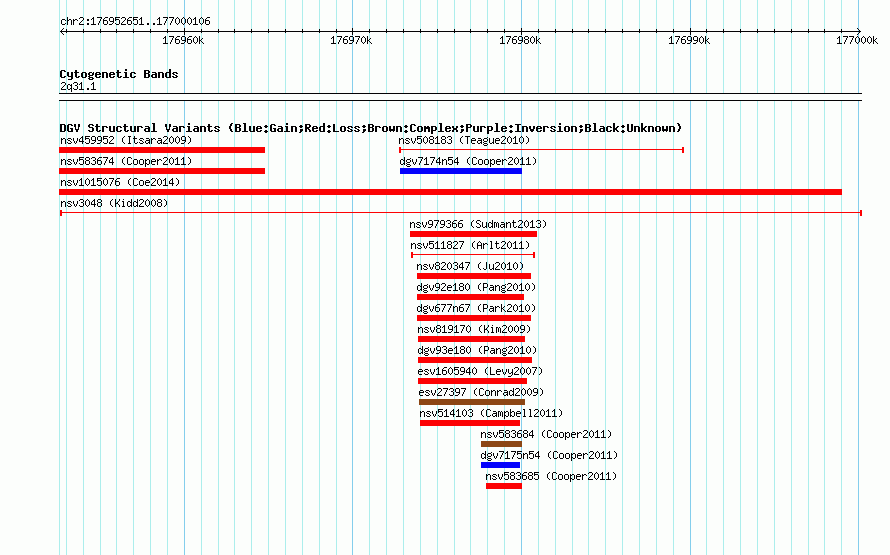Select the thin red line of nsv511827
890x555 pixels.
[473, 255]
